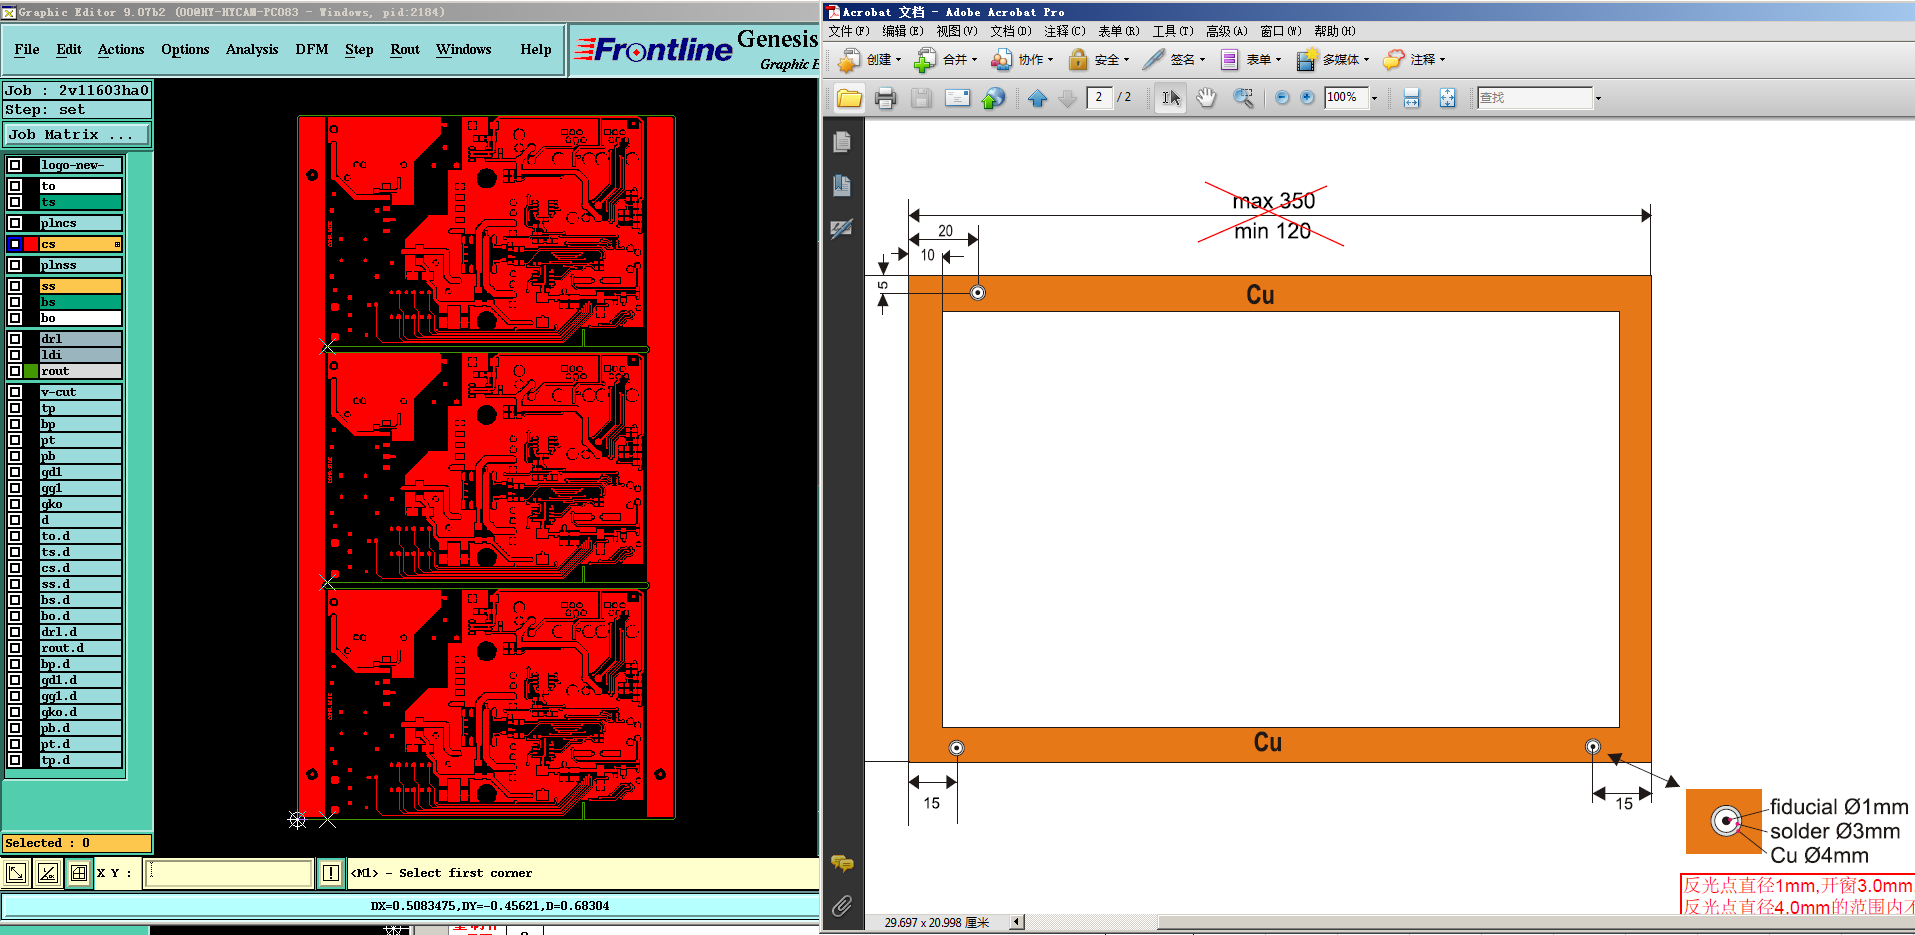Click the angle snap icon in Genesis
1915x935 pixels.
(x=47, y=873)
